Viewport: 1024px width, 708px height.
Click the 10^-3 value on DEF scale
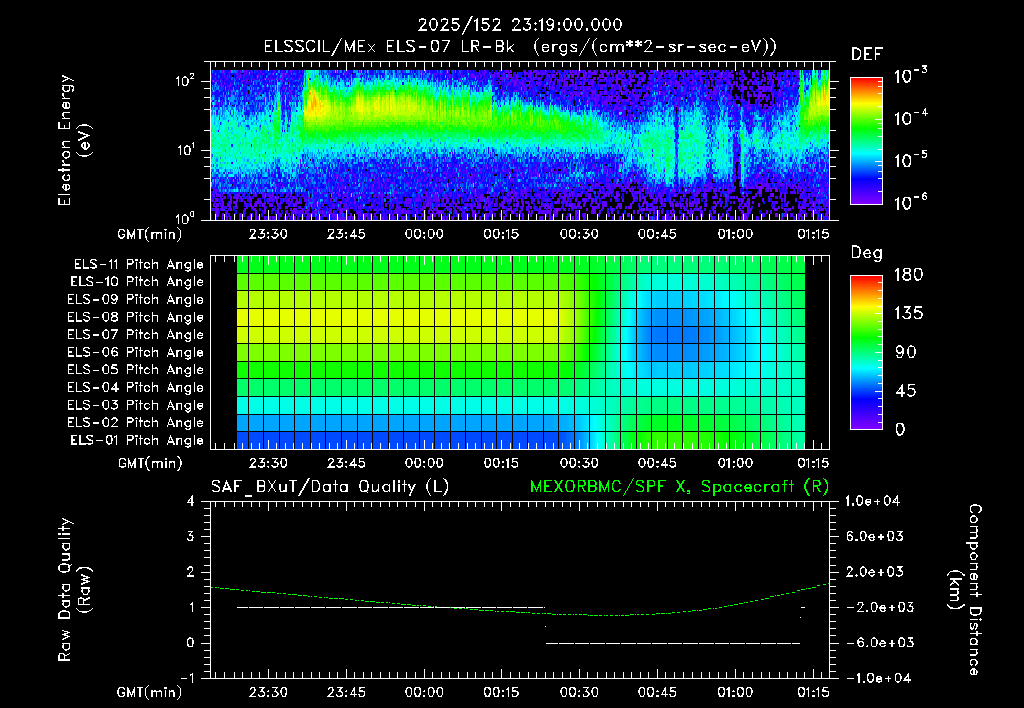tap(910, 76)
